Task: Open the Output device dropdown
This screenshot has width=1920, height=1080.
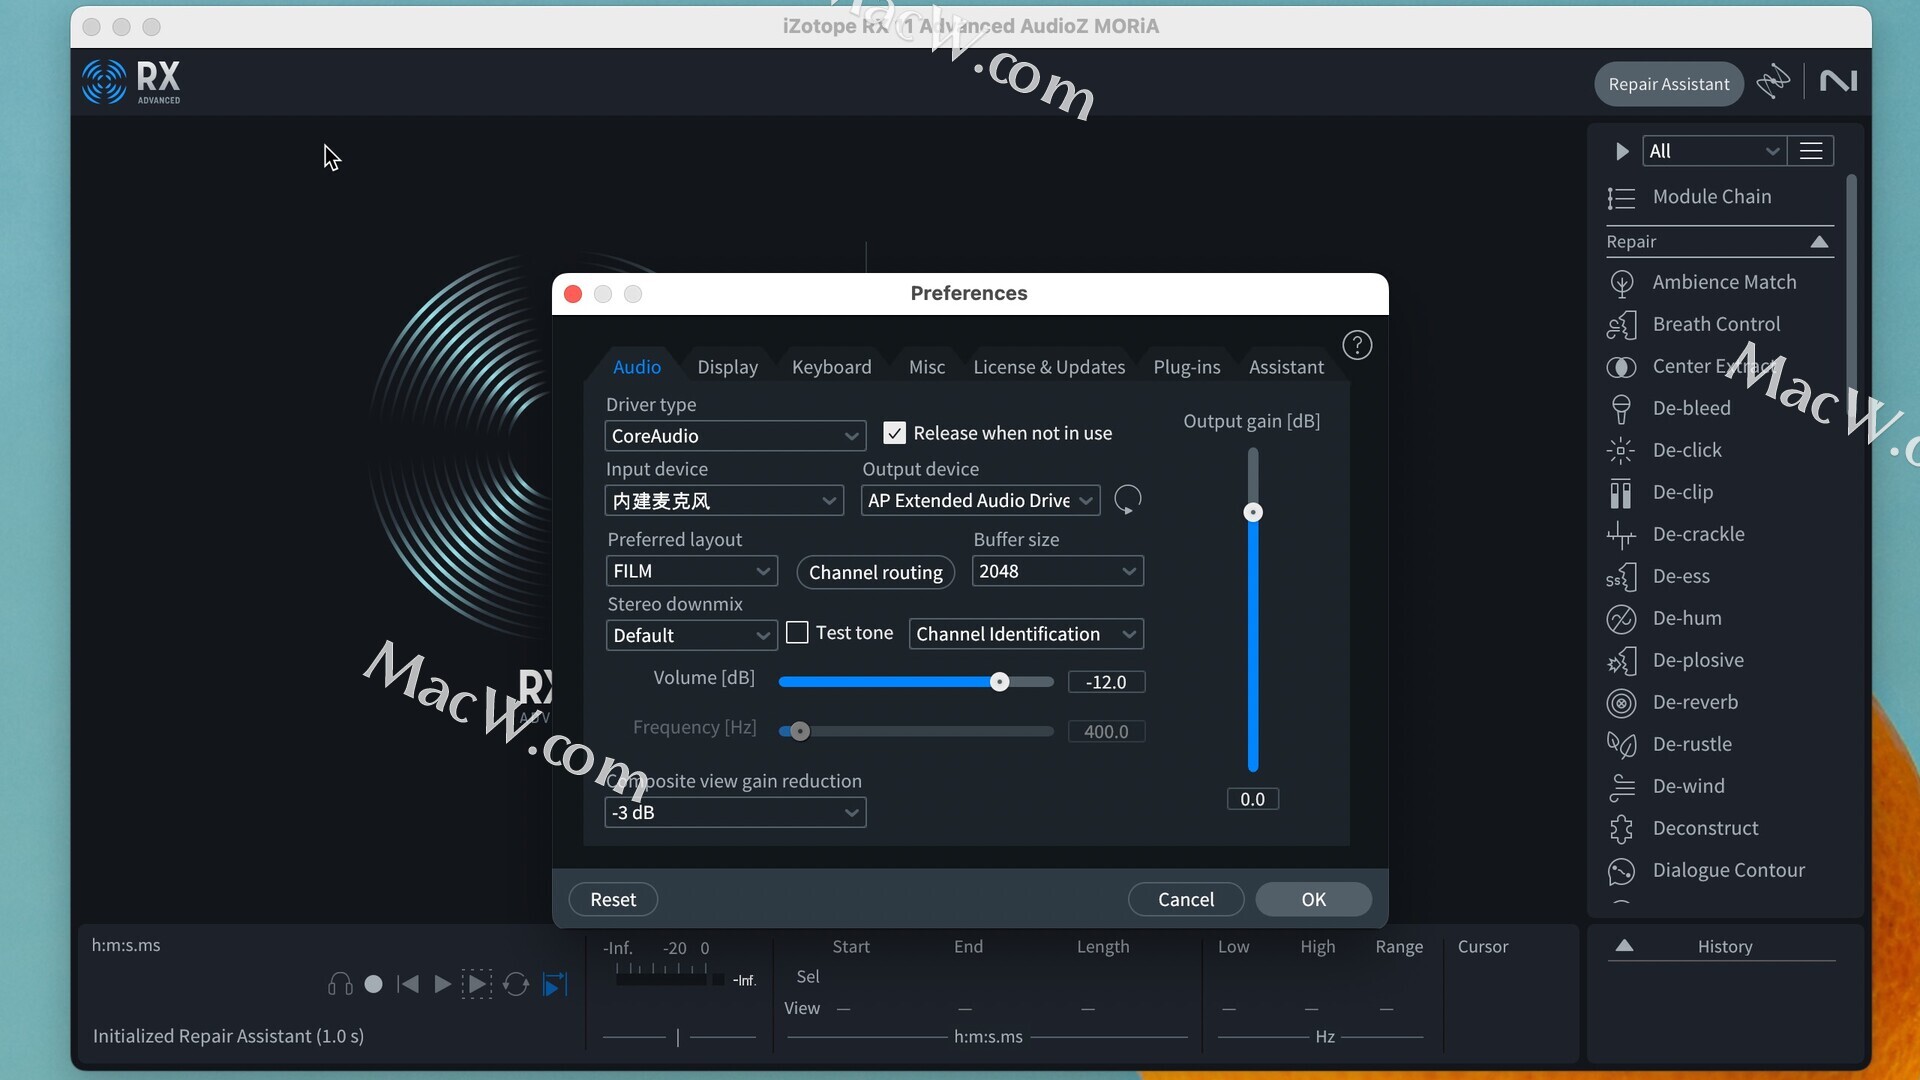Action: (x=980, y=500)
